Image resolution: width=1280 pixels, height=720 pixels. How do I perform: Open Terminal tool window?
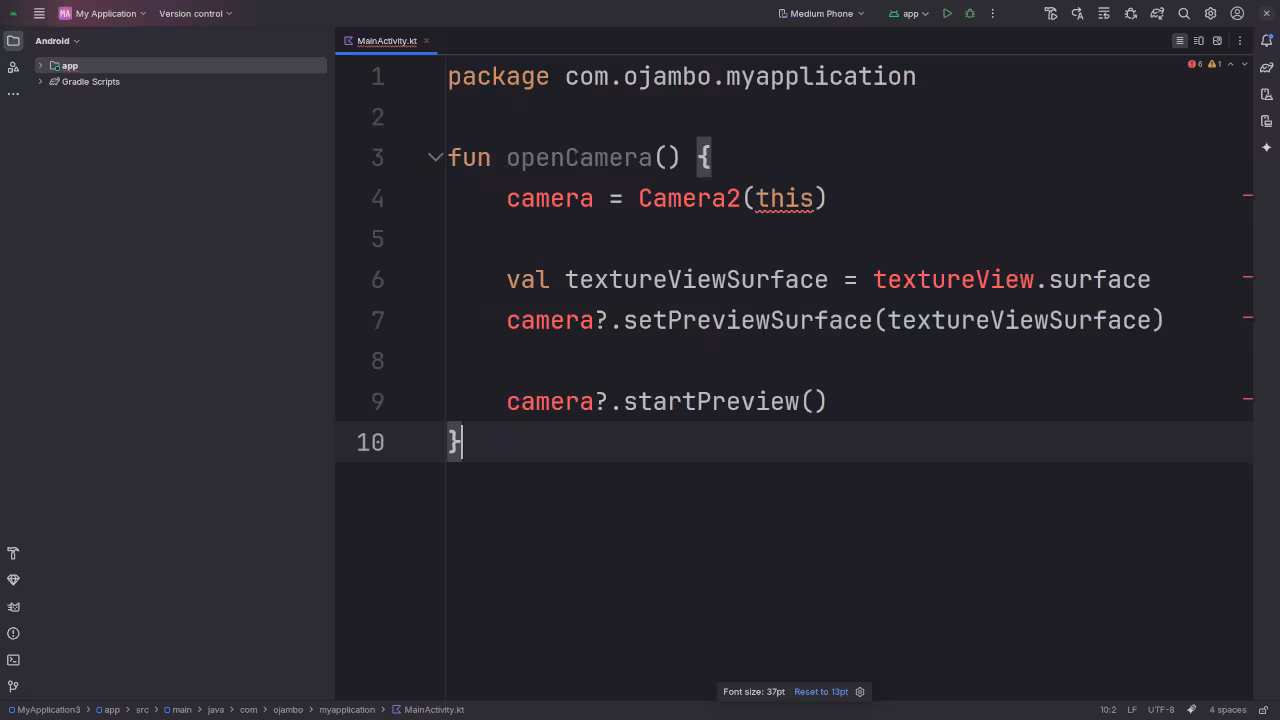coord(13,660)
